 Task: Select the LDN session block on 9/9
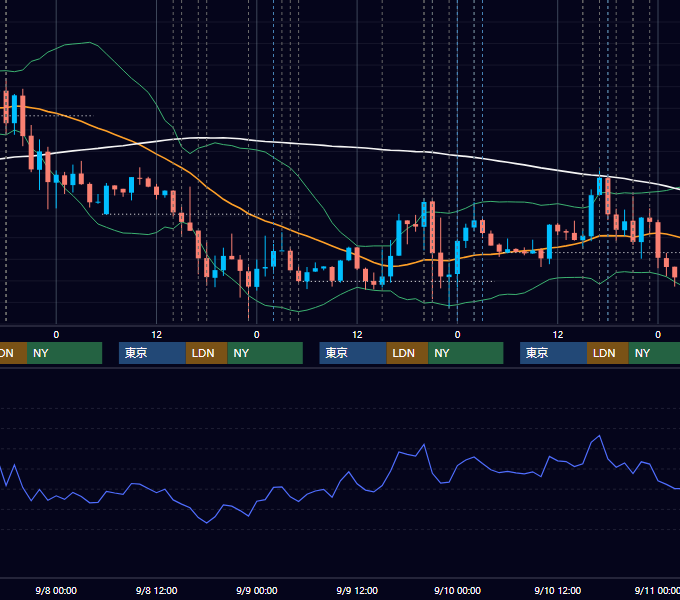[407, 353]
